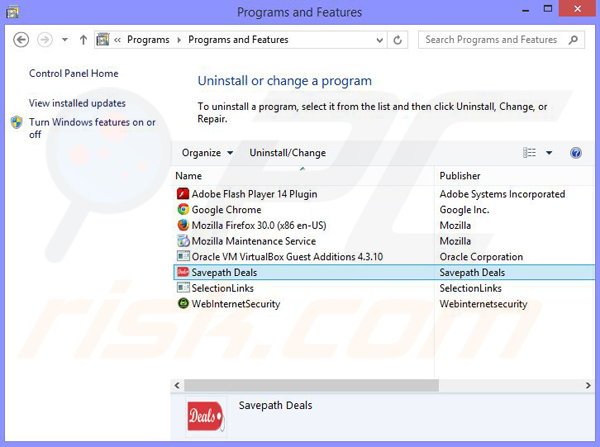The height and width of the screenshot is (447, 600).
Task: Minimize the Programs and Features window
Action: (x=526, y=10)
